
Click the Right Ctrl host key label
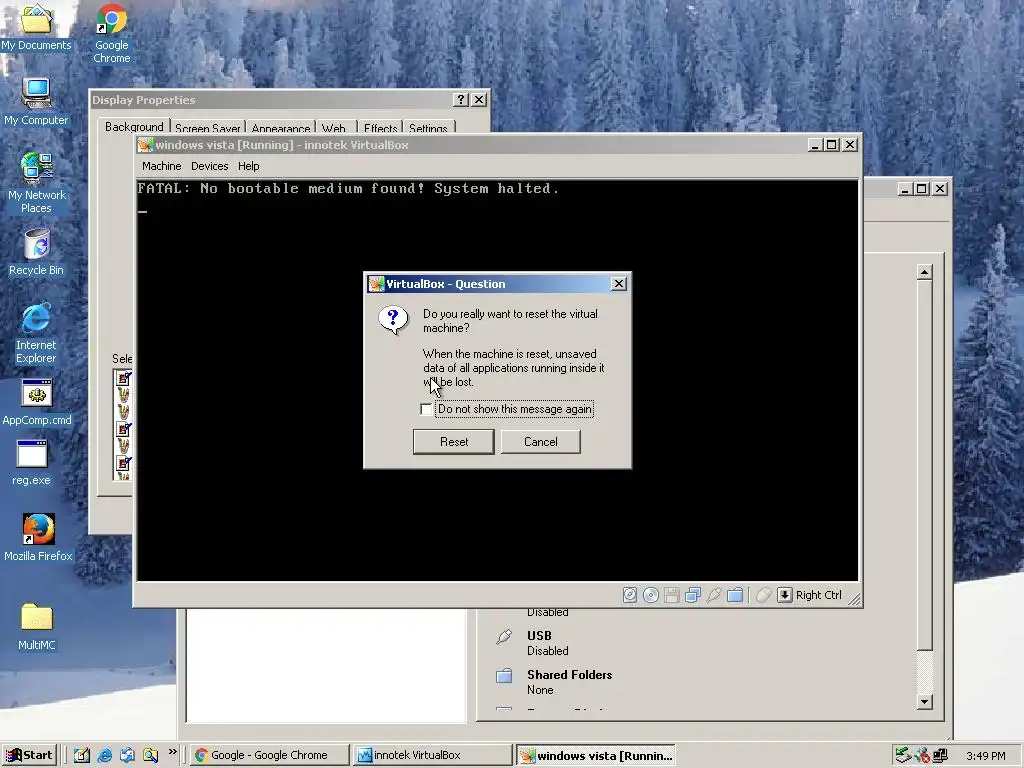point(818,595)
